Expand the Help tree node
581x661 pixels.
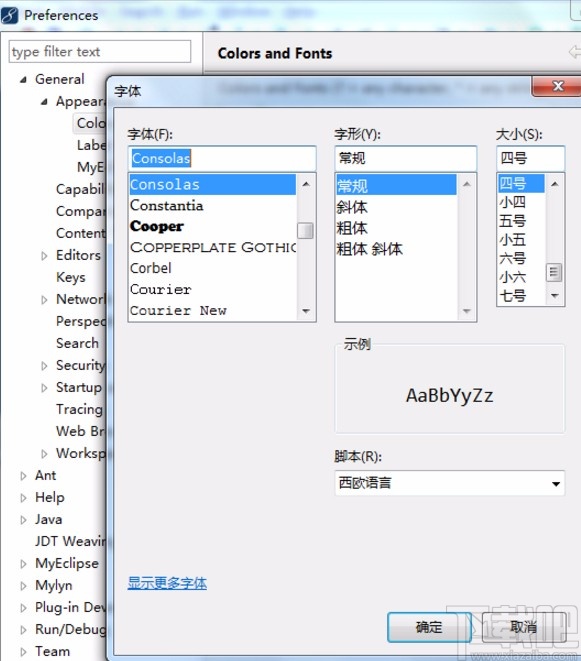coord(23,498)
